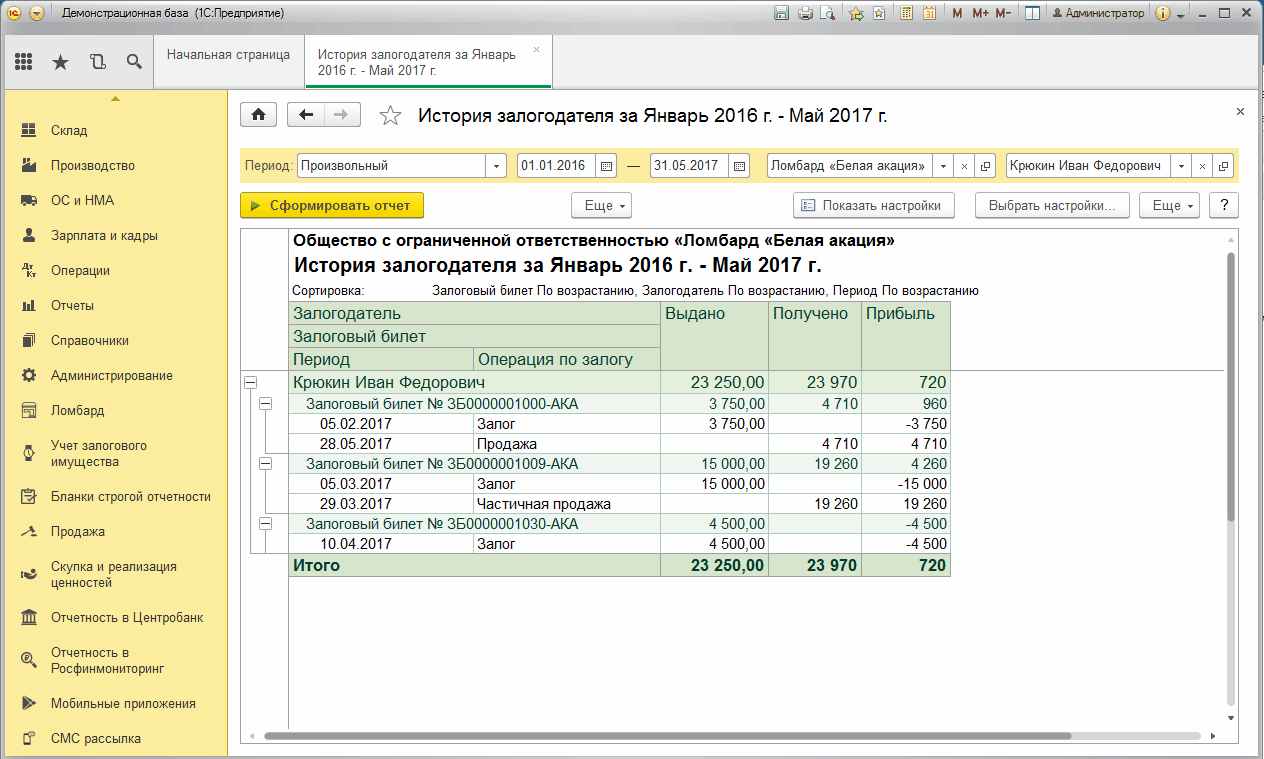
Task: Click the Home button on report toolbar
Action: point(259,115)
